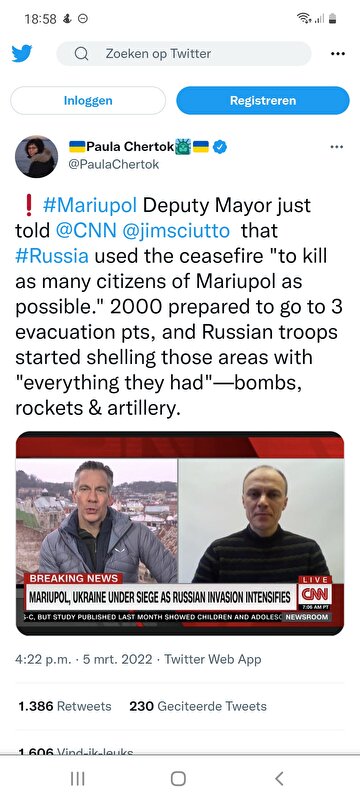Open the @PaulaChertok handle

coord(114,164)
